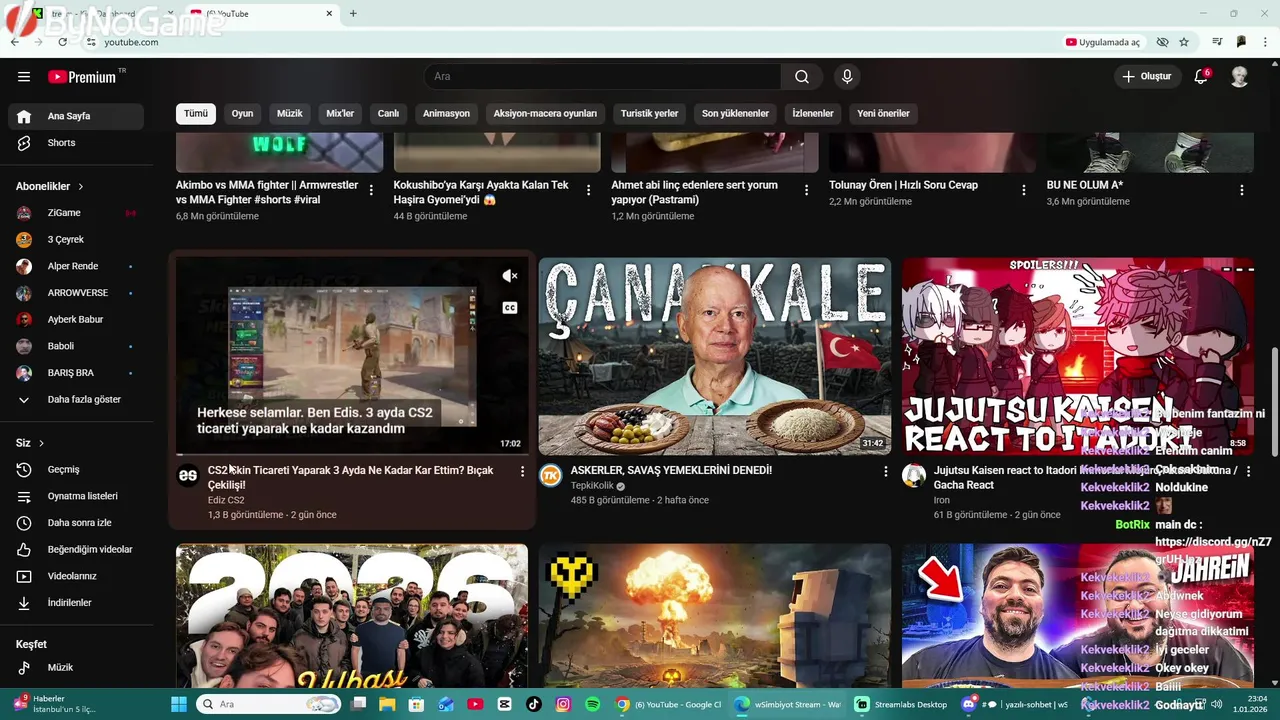
Task: Click in the YouTube Ara search field
Action: [x=603, y=77]
